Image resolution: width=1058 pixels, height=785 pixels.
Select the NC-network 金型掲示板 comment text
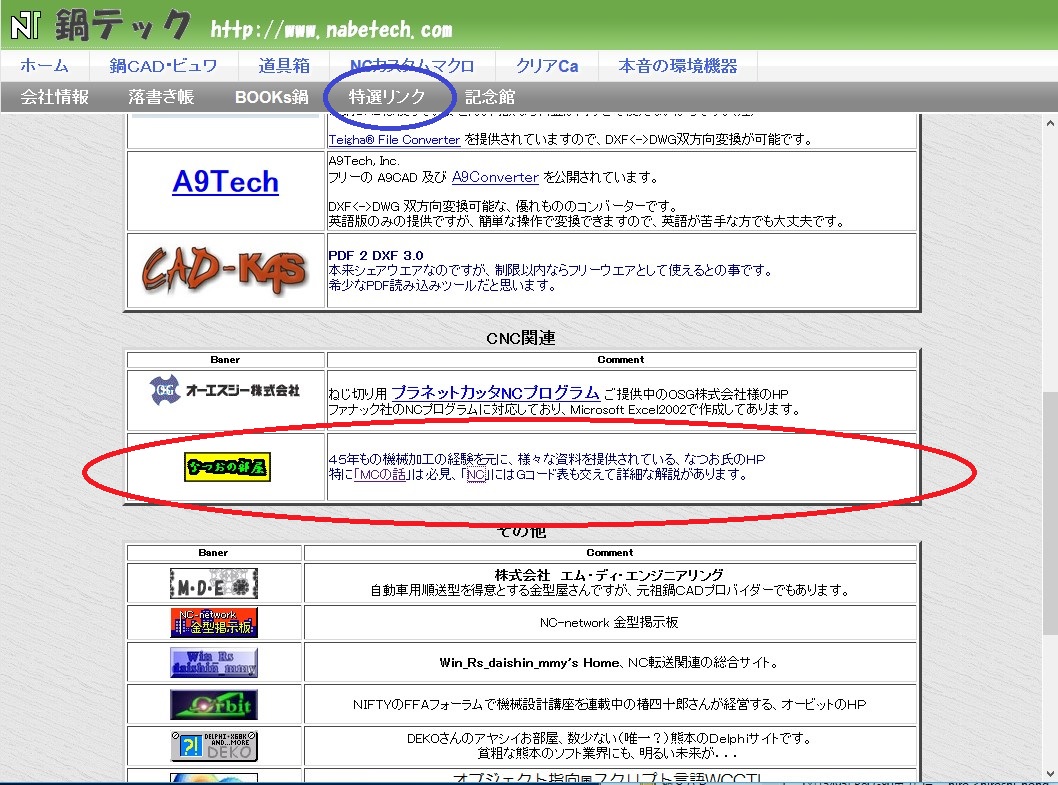(609, 622)
